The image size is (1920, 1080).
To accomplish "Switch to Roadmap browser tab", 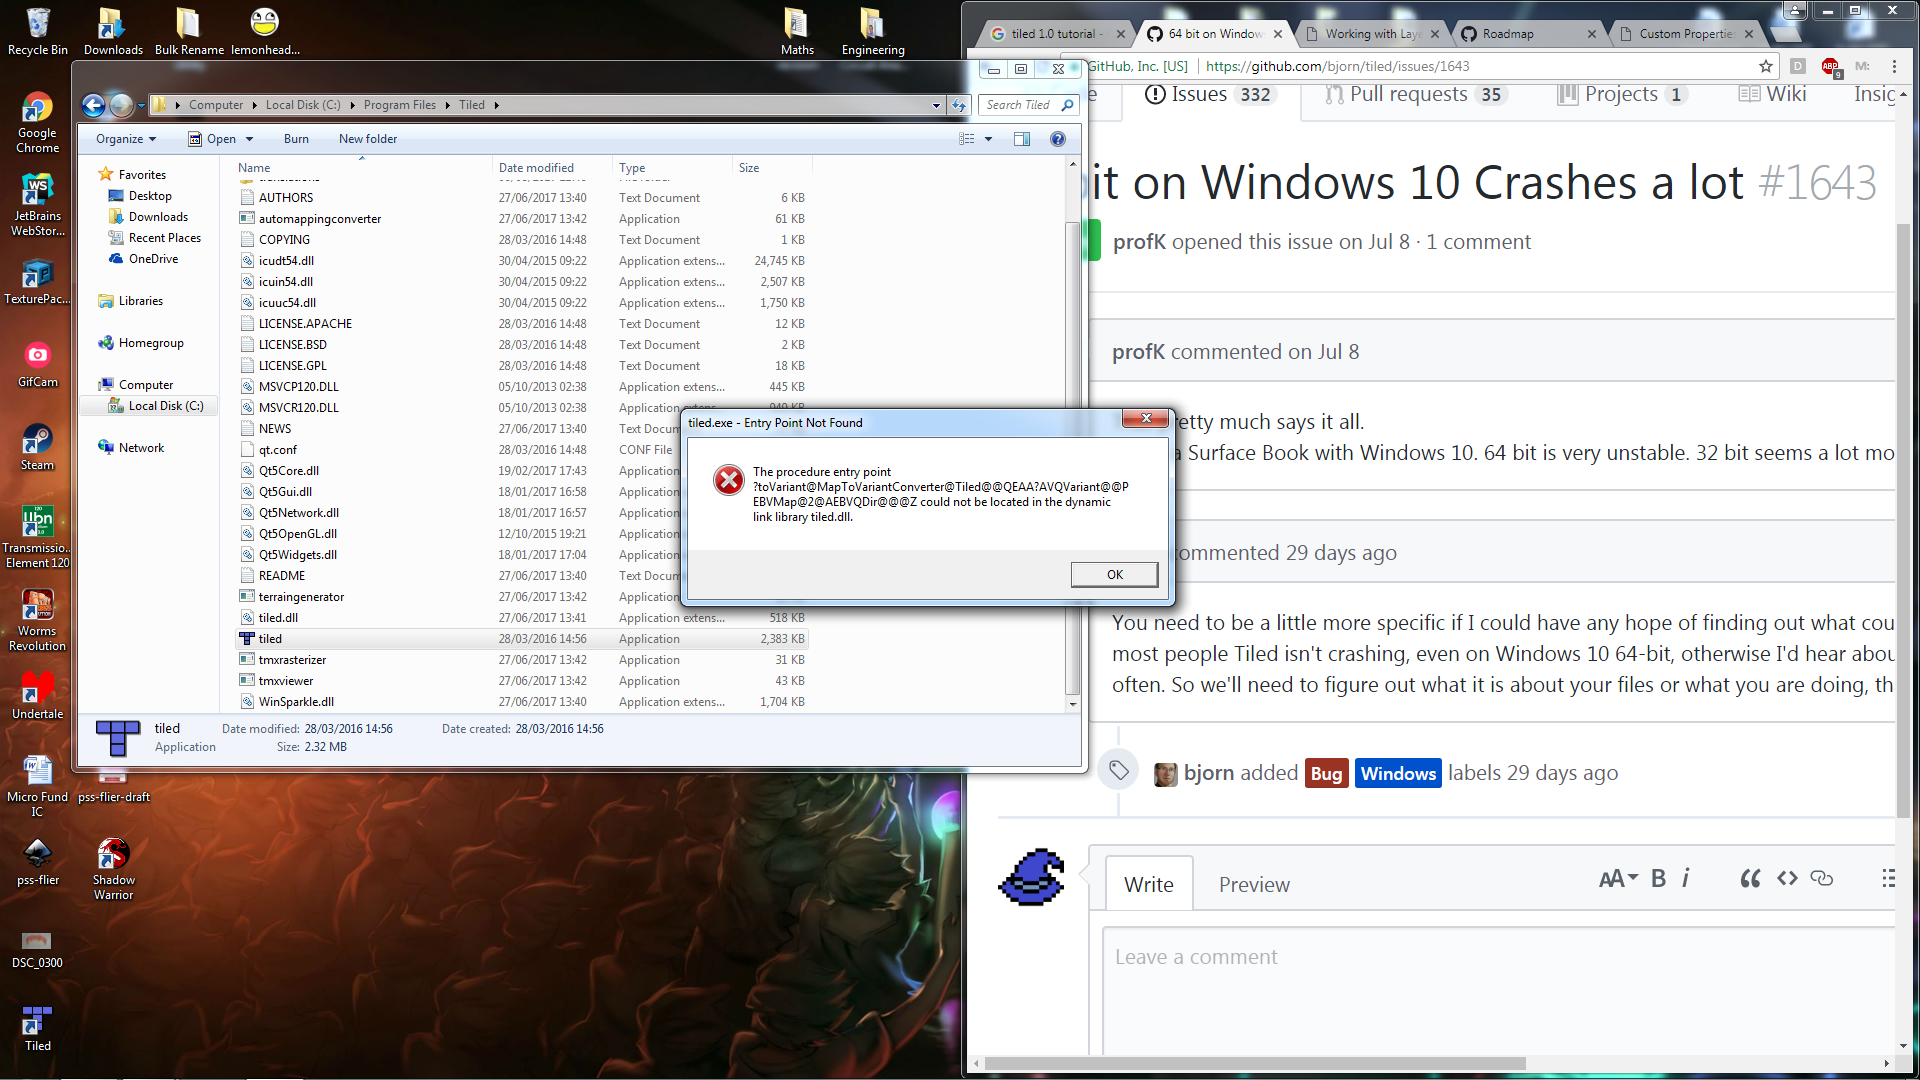I will (x=1529, y=34).
